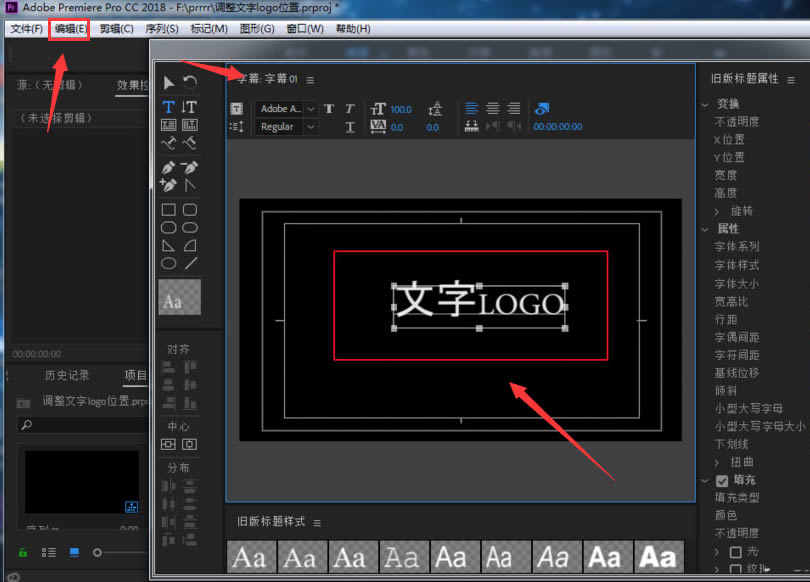Enable the 光 (sheen) checkbox
Viewport: 810px width, 582px height.
click(x=735, y=552)
